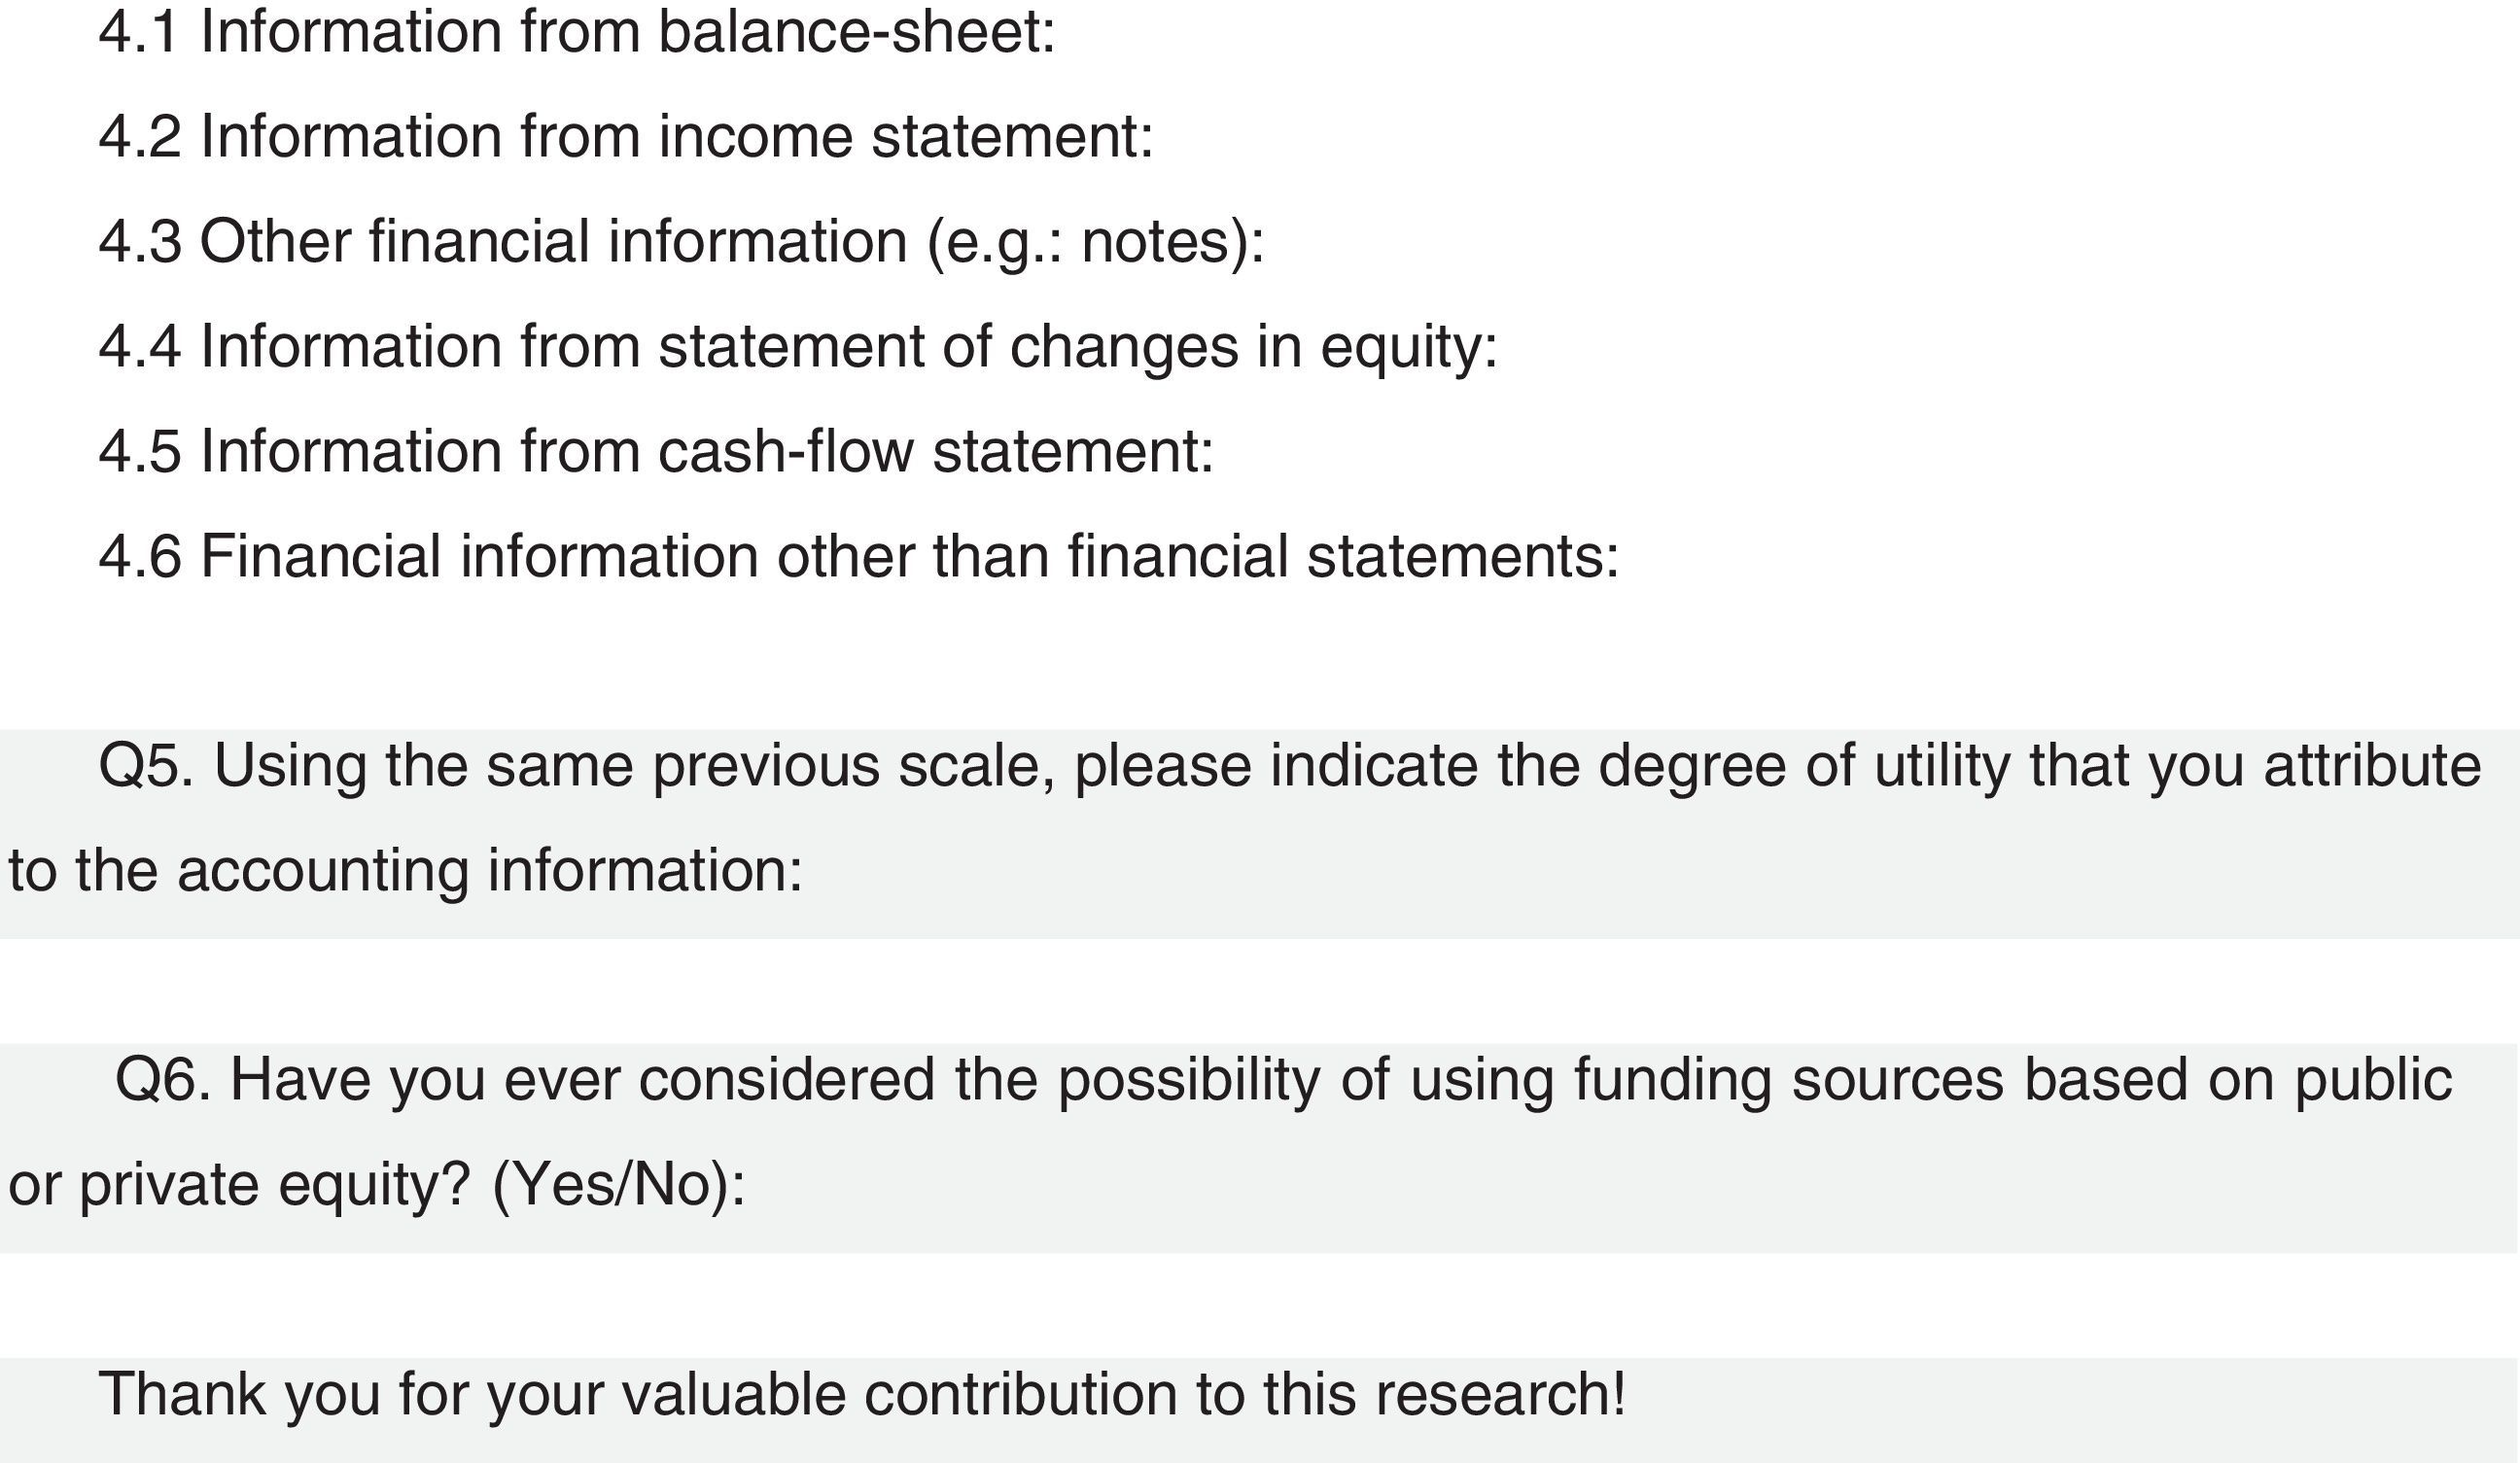Click the words 'other than financial statements'
Viewport: 2520px width, 1463px height.
click(x=1197, y=557)
